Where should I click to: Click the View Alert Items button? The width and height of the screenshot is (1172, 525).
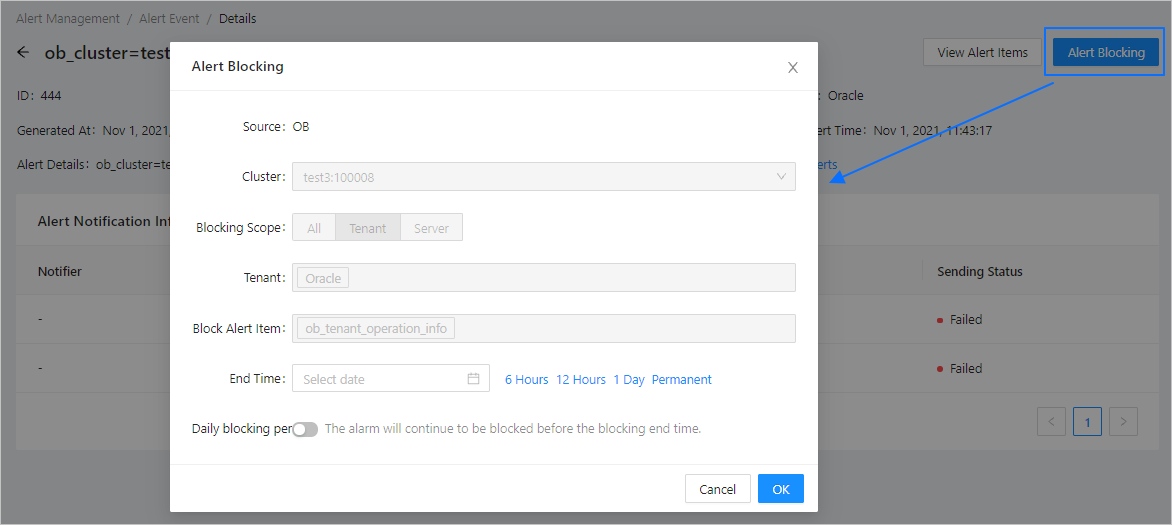click(982, 52)
